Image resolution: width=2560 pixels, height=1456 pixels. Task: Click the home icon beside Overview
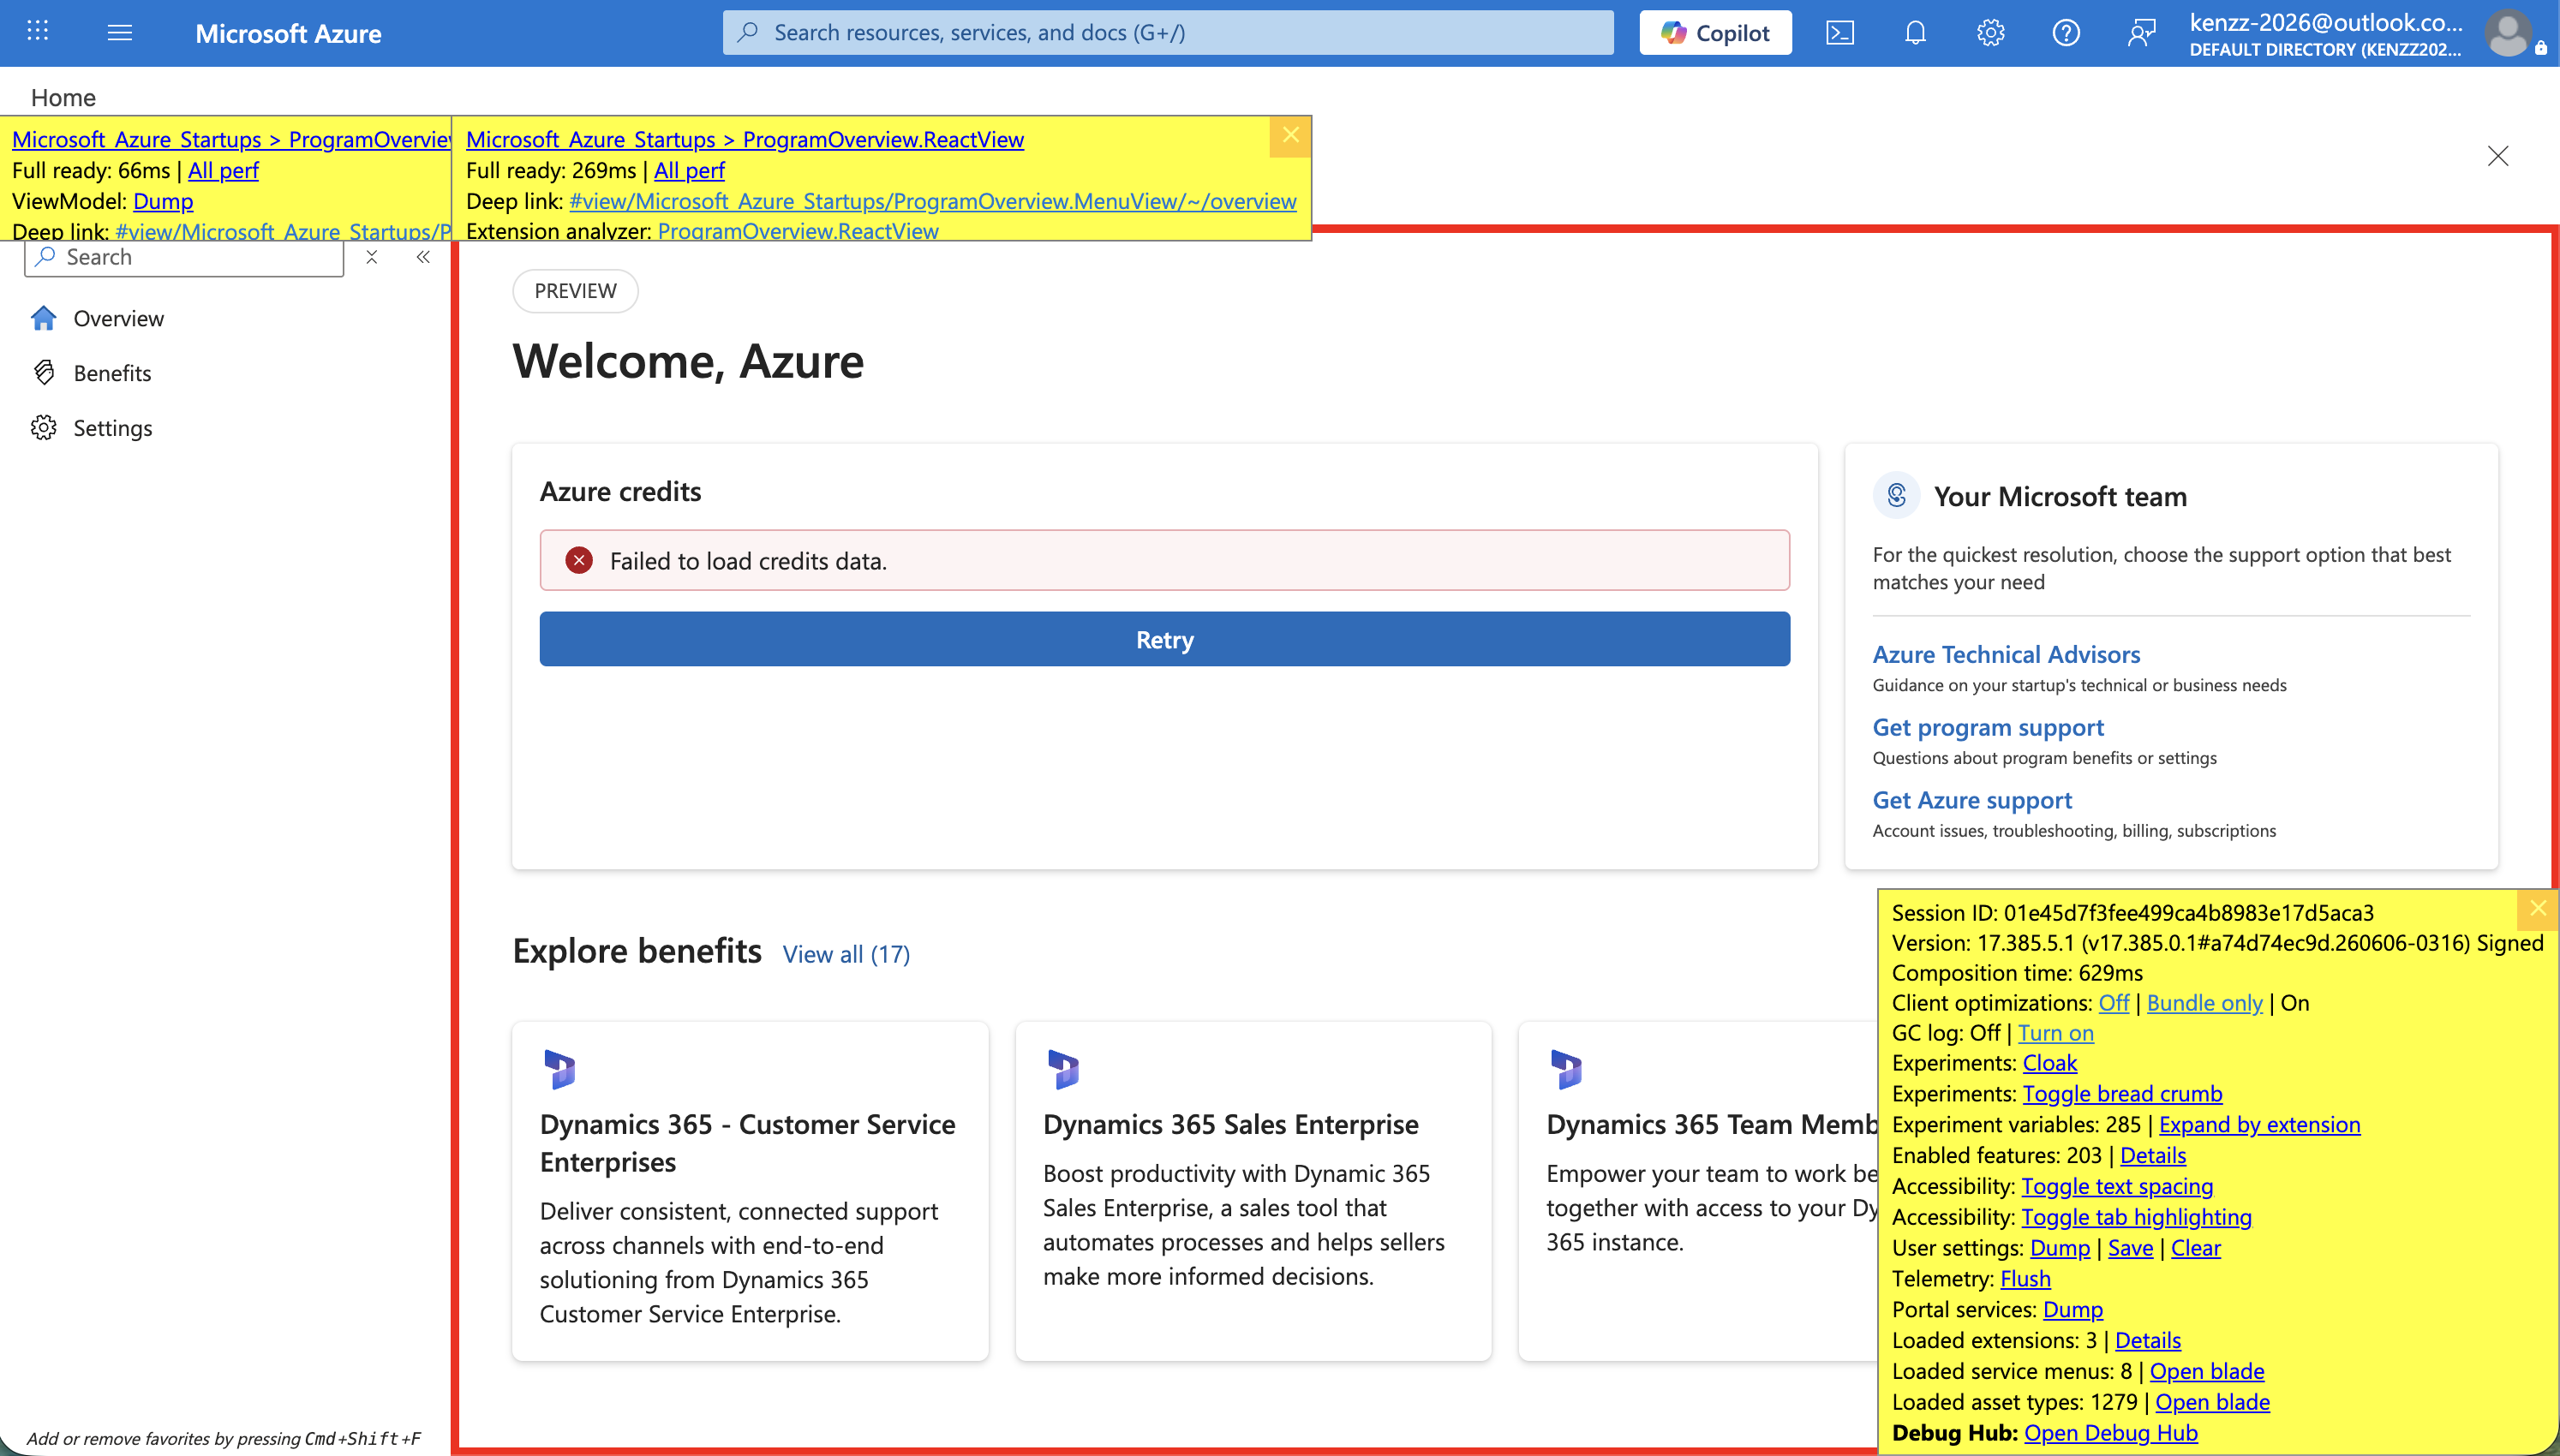(x=43, y=318)
